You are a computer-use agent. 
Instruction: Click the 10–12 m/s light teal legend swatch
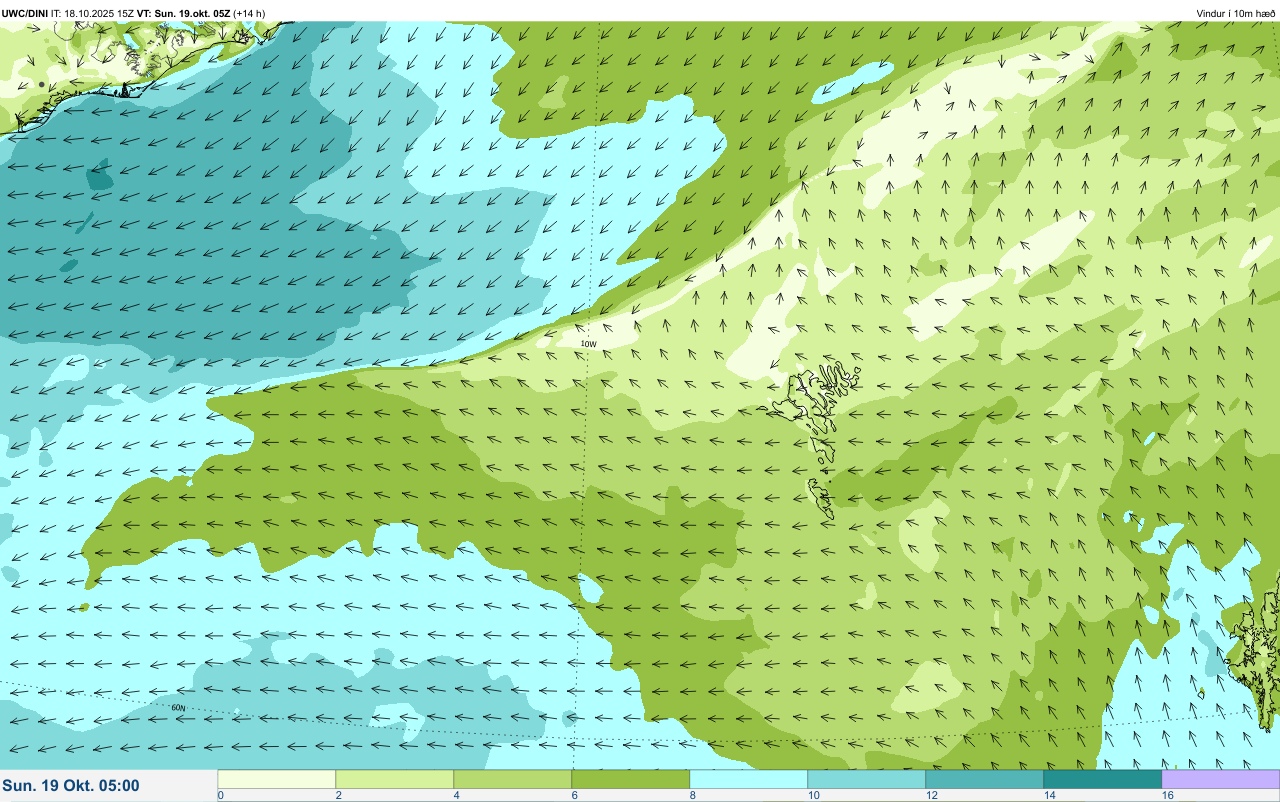coord(867,779)
